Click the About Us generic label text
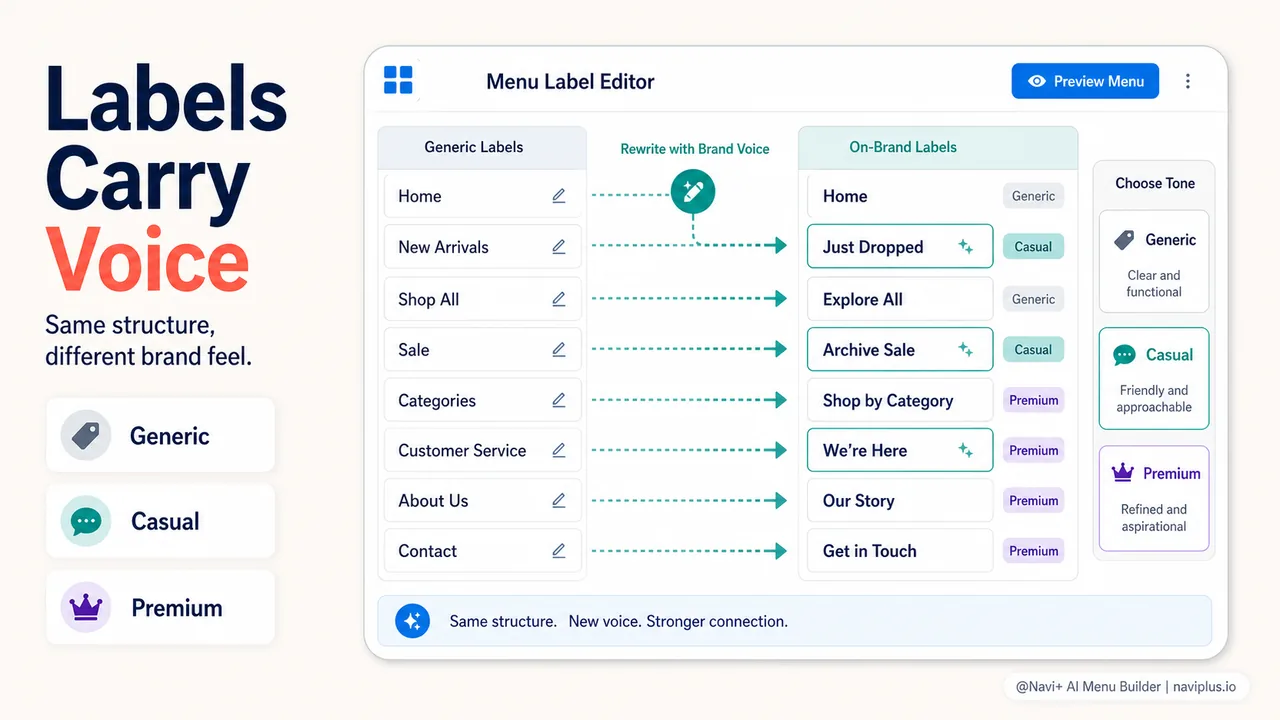The height and width of the screenshot is (720, 1280). click(433, 500)
